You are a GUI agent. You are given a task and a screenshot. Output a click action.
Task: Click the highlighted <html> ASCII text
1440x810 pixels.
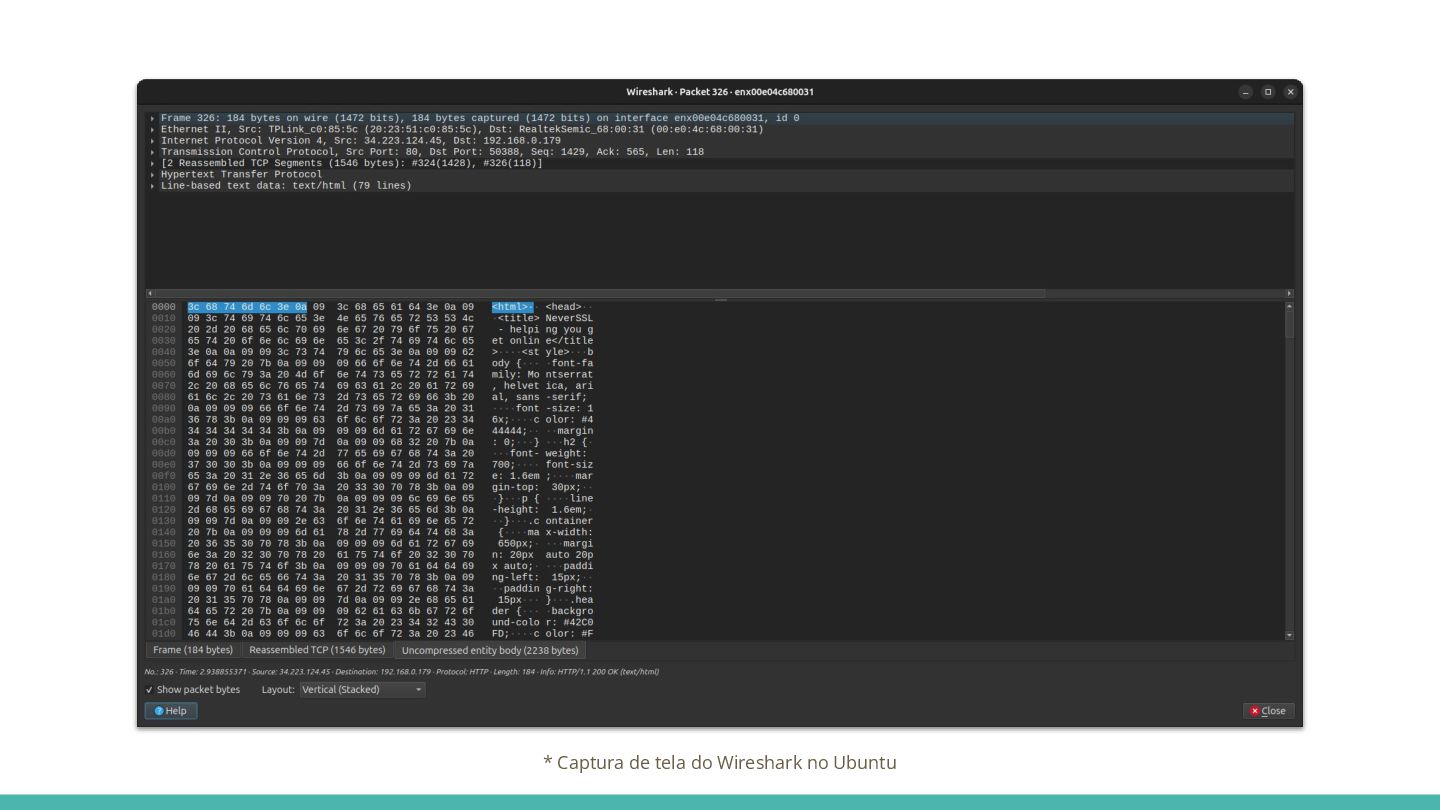512,307
